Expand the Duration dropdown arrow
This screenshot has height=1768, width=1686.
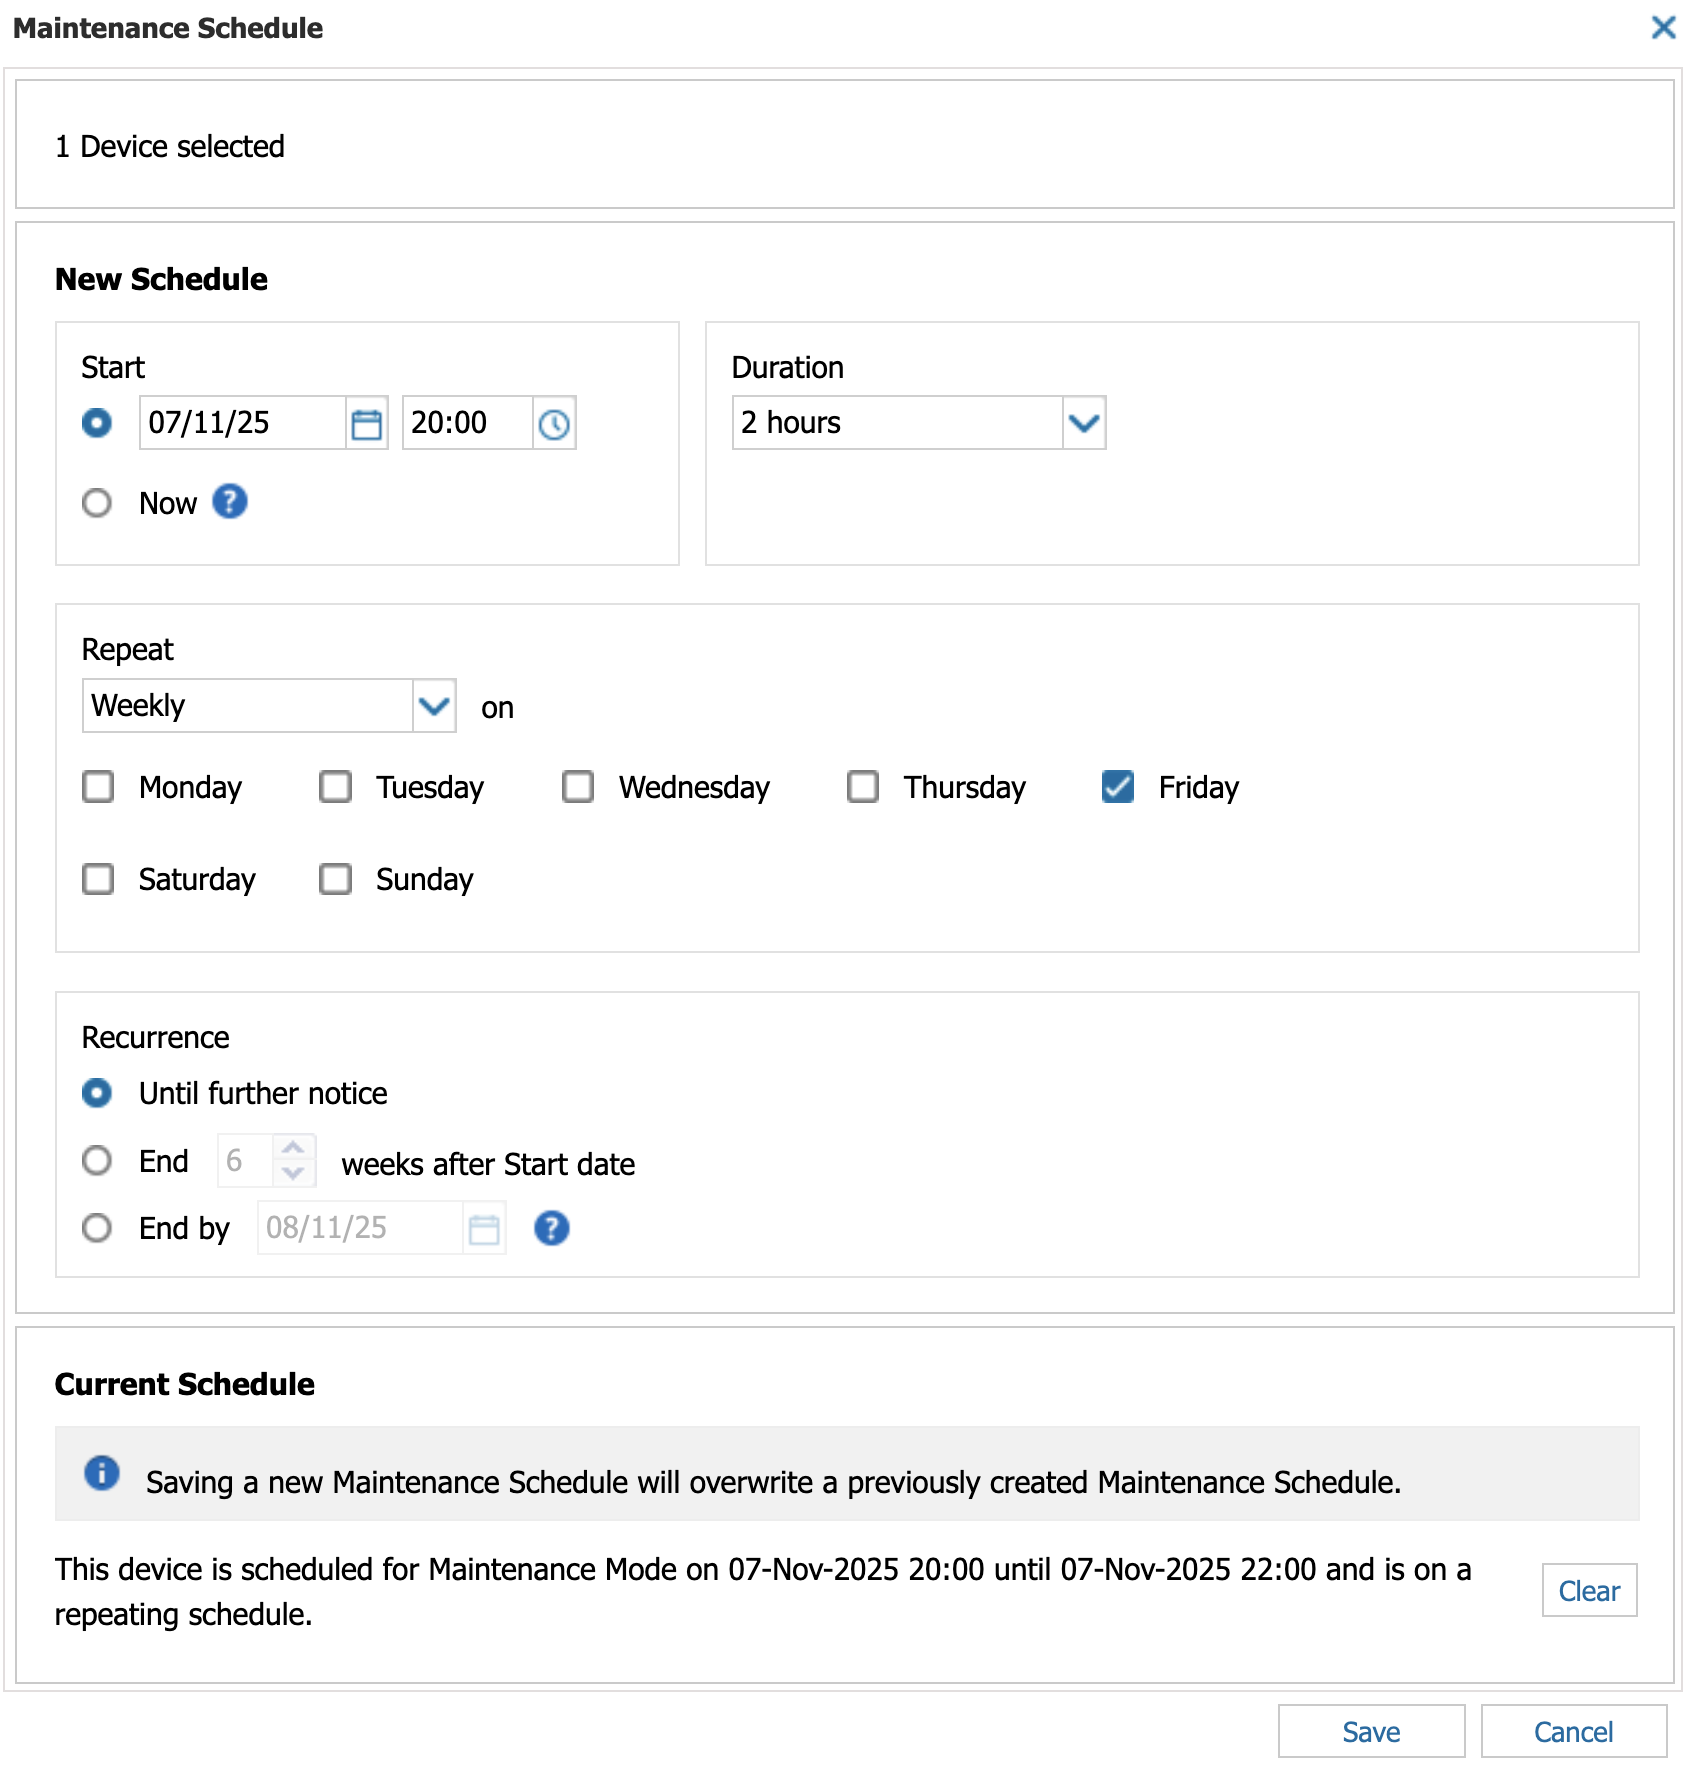pos(1084,423)
